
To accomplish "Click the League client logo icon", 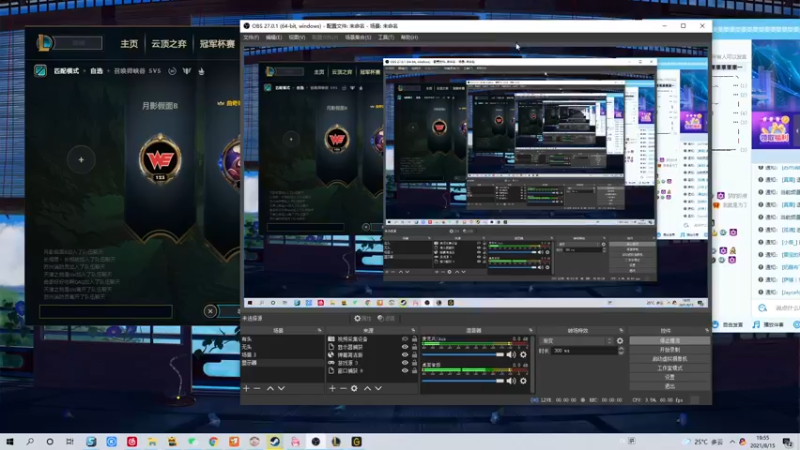I will (x=44, y=43).
